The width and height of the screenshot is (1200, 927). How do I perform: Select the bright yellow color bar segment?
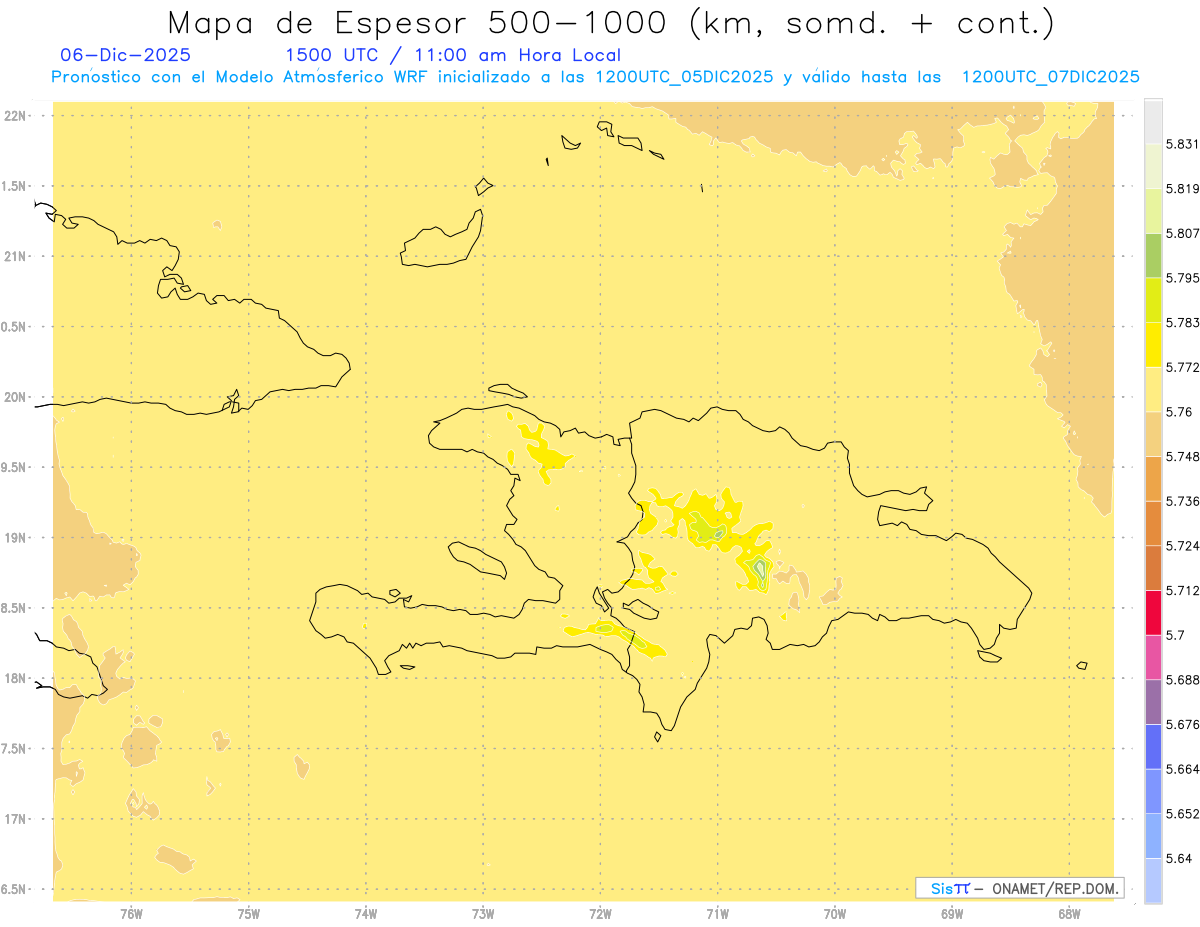pyautogui.click(x=1153, y=345)
